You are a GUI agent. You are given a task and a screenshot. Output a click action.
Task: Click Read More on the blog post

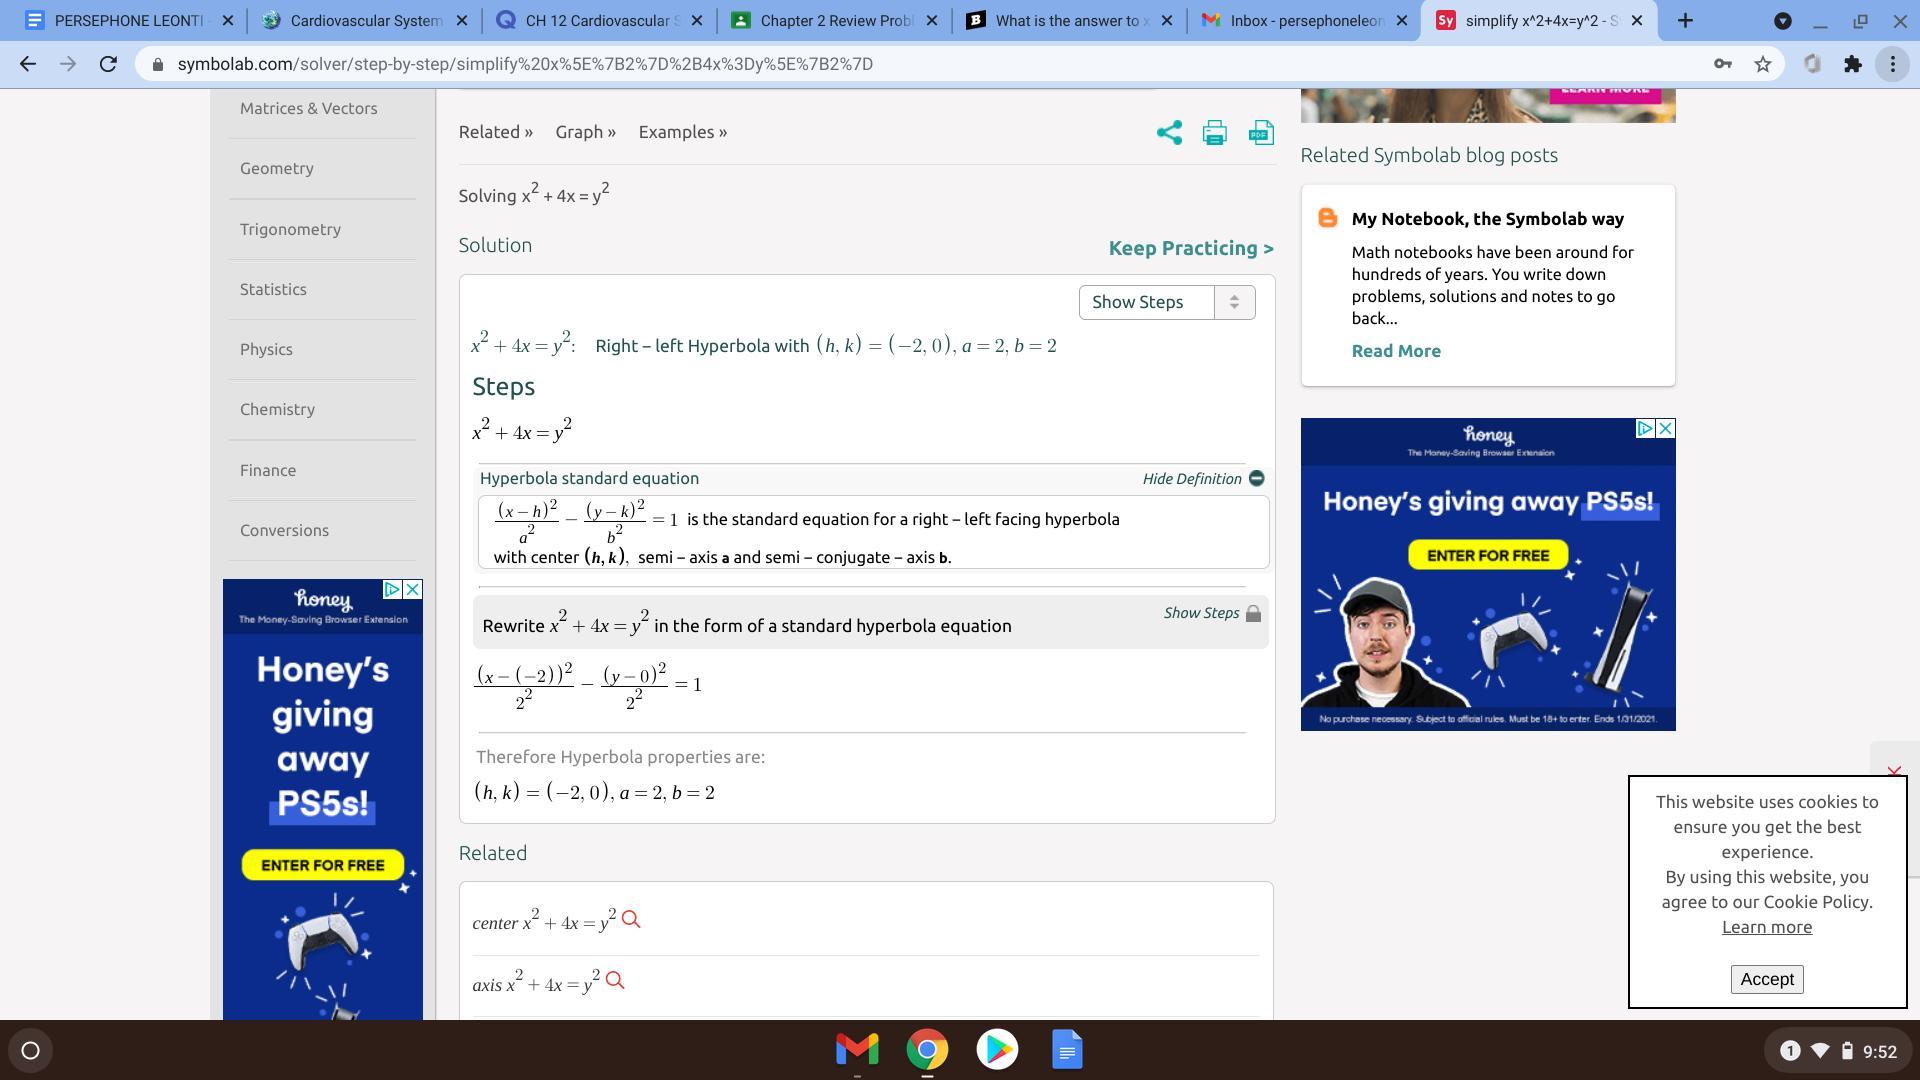[1395, 351]
